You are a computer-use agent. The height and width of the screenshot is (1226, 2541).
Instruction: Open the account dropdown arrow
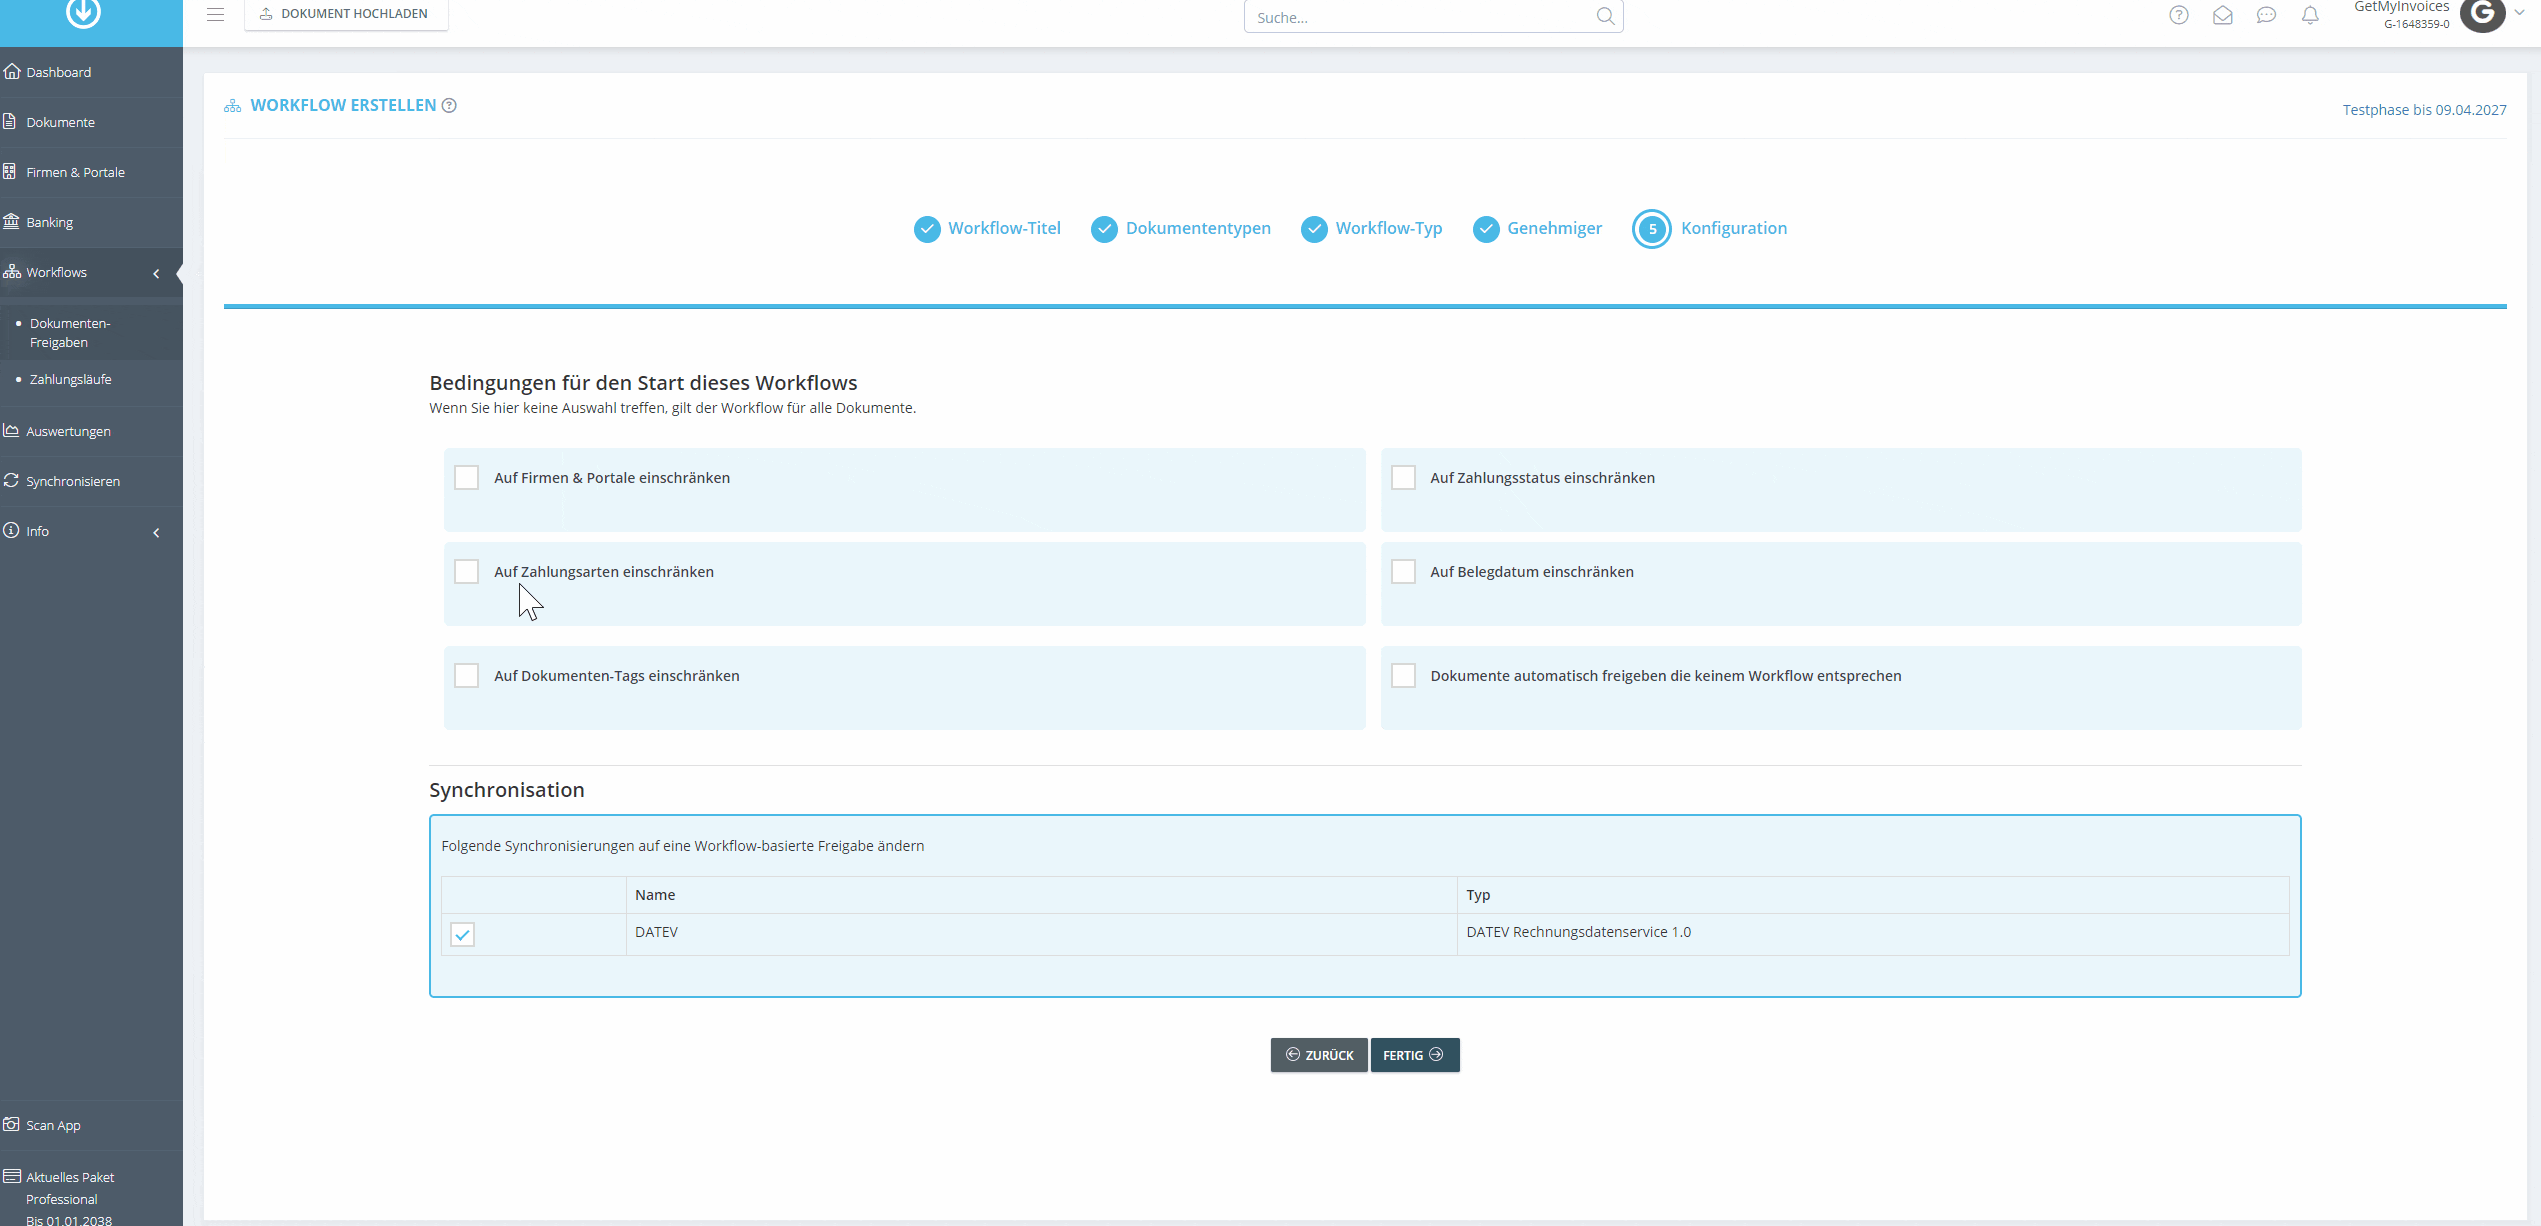(2519, 12)
